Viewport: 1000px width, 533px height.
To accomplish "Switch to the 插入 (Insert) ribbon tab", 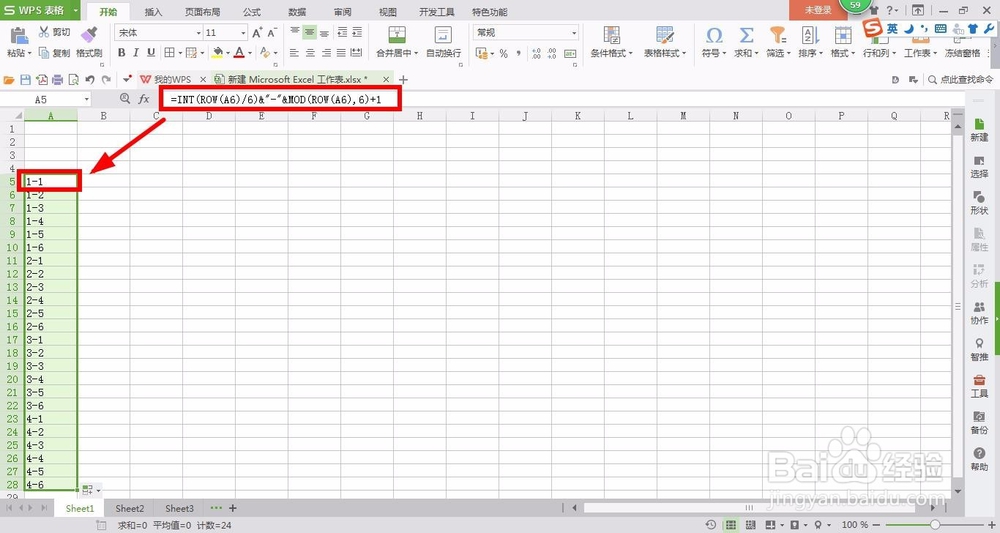I will click(x=154, y=11).
